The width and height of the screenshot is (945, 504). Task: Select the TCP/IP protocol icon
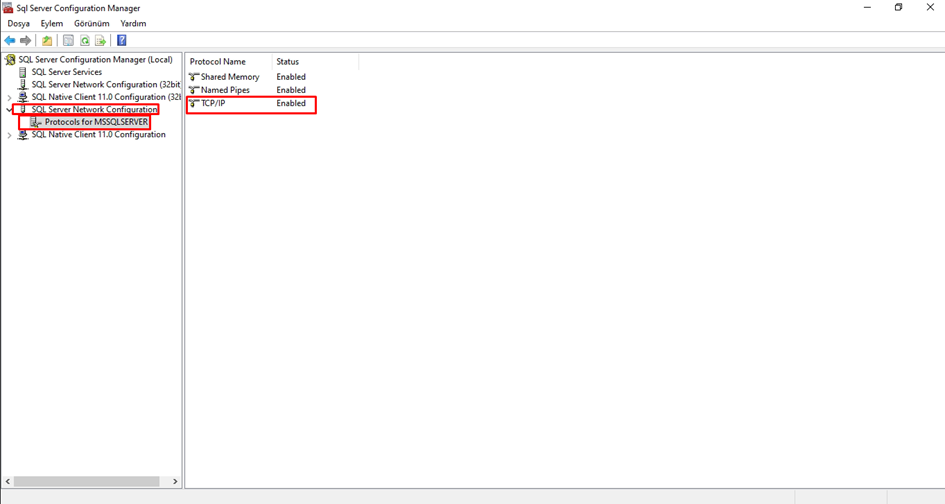pos(194,104)
